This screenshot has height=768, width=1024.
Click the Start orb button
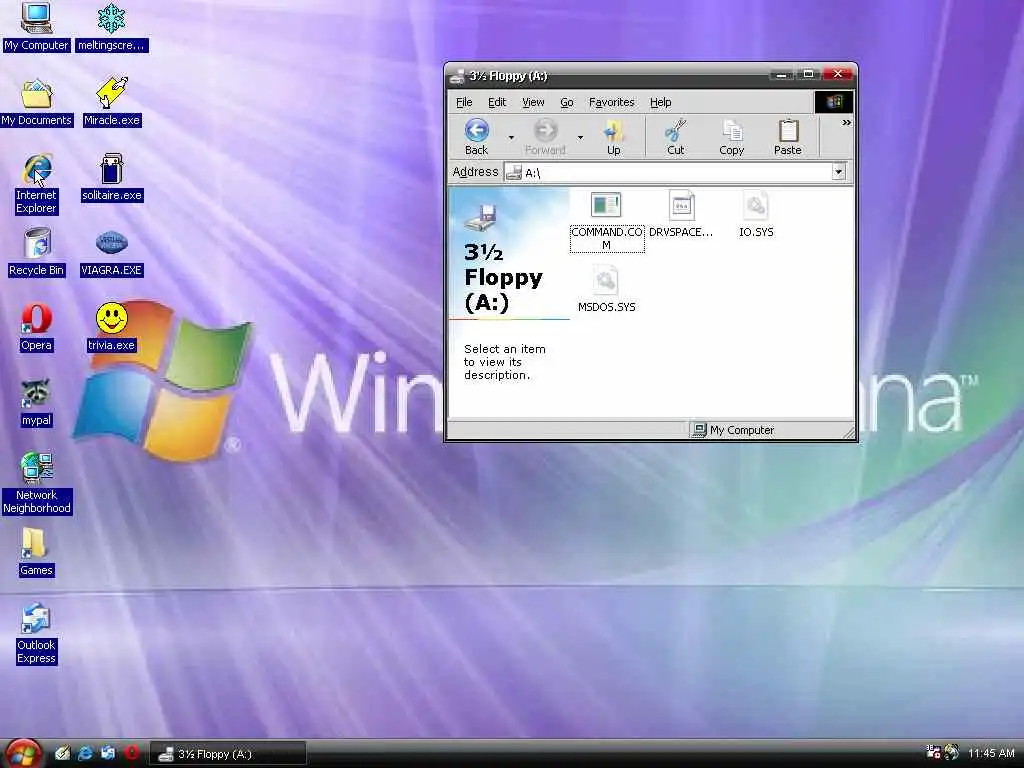tap(23, 754)
